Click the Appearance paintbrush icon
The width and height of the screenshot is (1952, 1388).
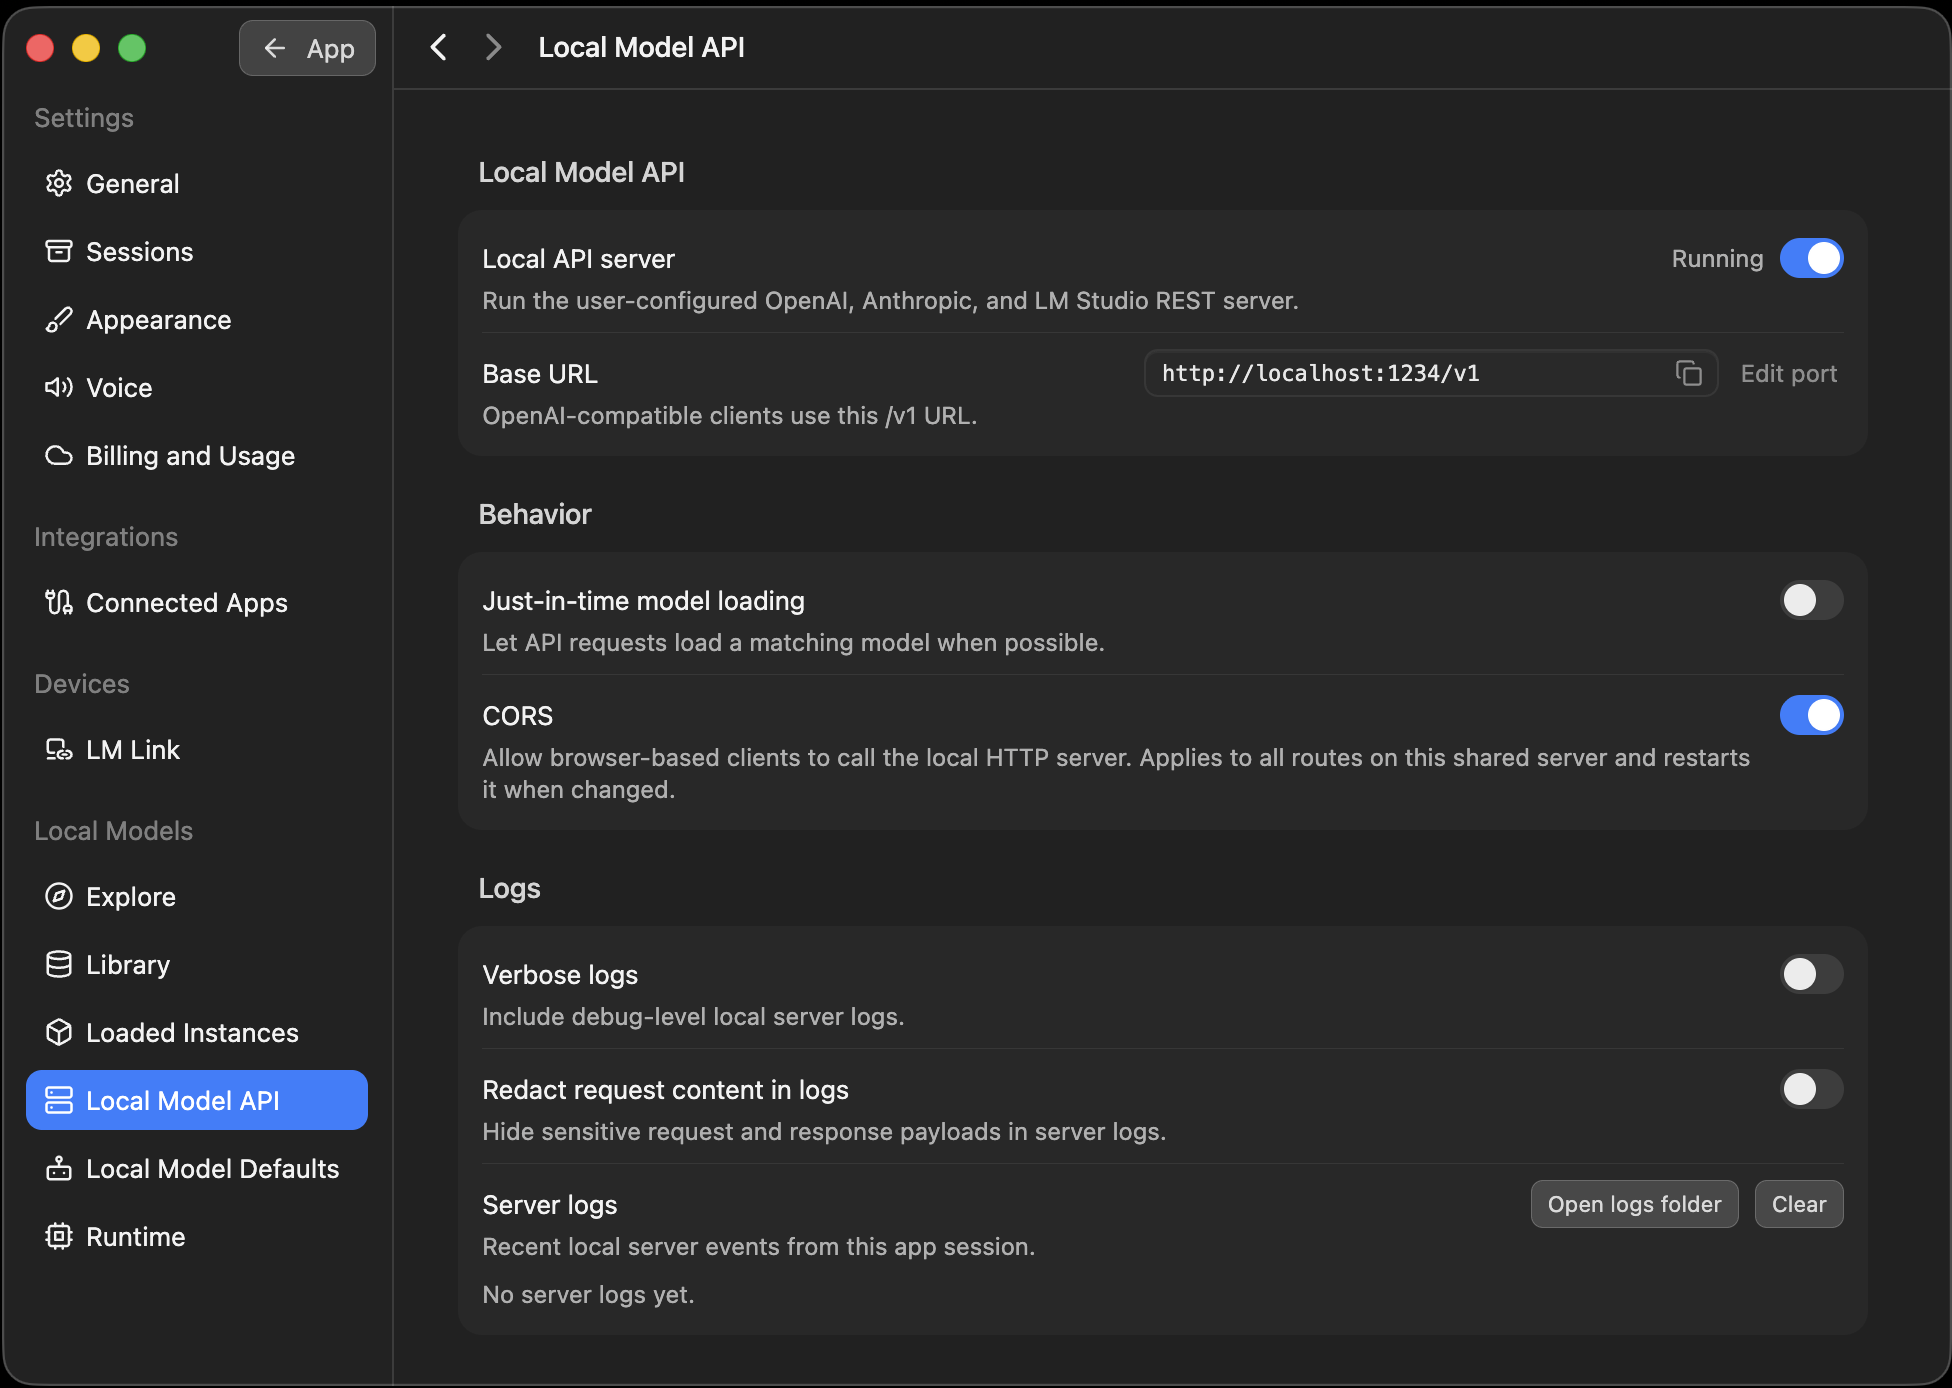click(x=59, y=319)
